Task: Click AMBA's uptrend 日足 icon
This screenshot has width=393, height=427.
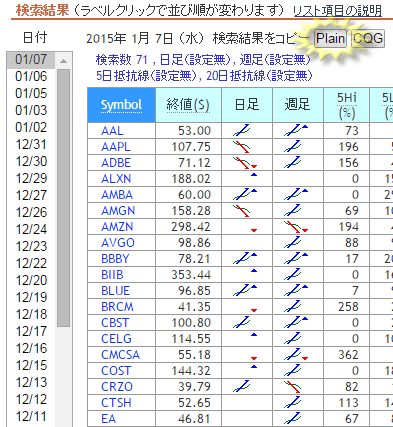Action: (242, 194)
